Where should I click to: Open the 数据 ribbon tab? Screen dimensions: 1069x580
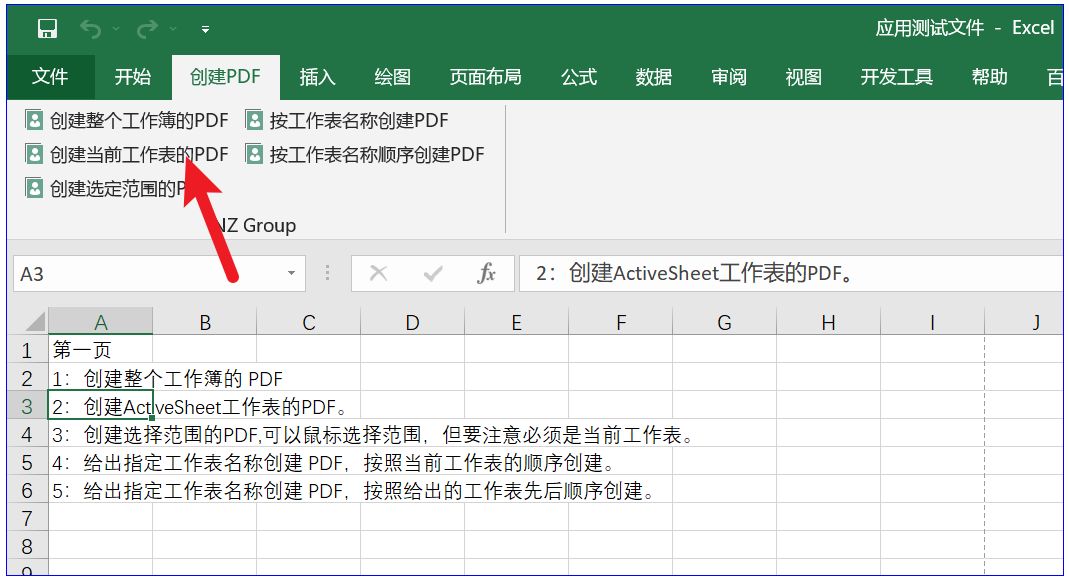pos(653,76)
